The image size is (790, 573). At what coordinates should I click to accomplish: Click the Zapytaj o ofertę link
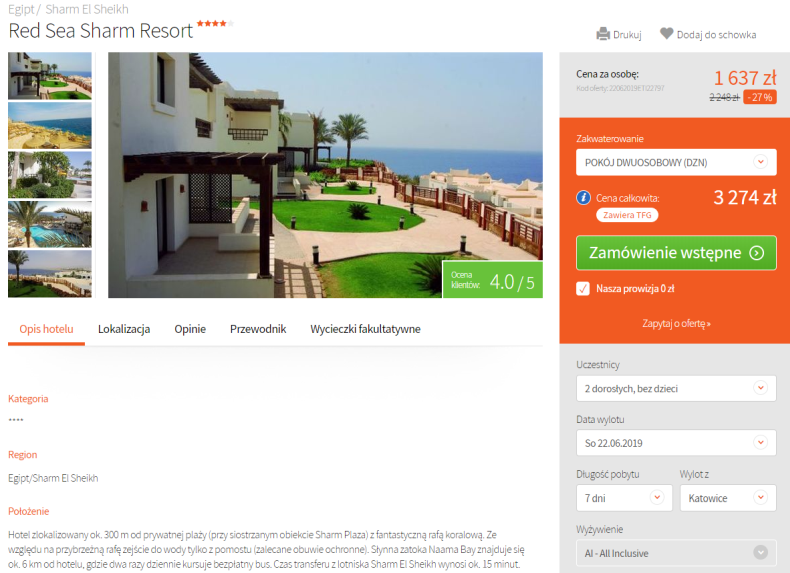point(676,324)
